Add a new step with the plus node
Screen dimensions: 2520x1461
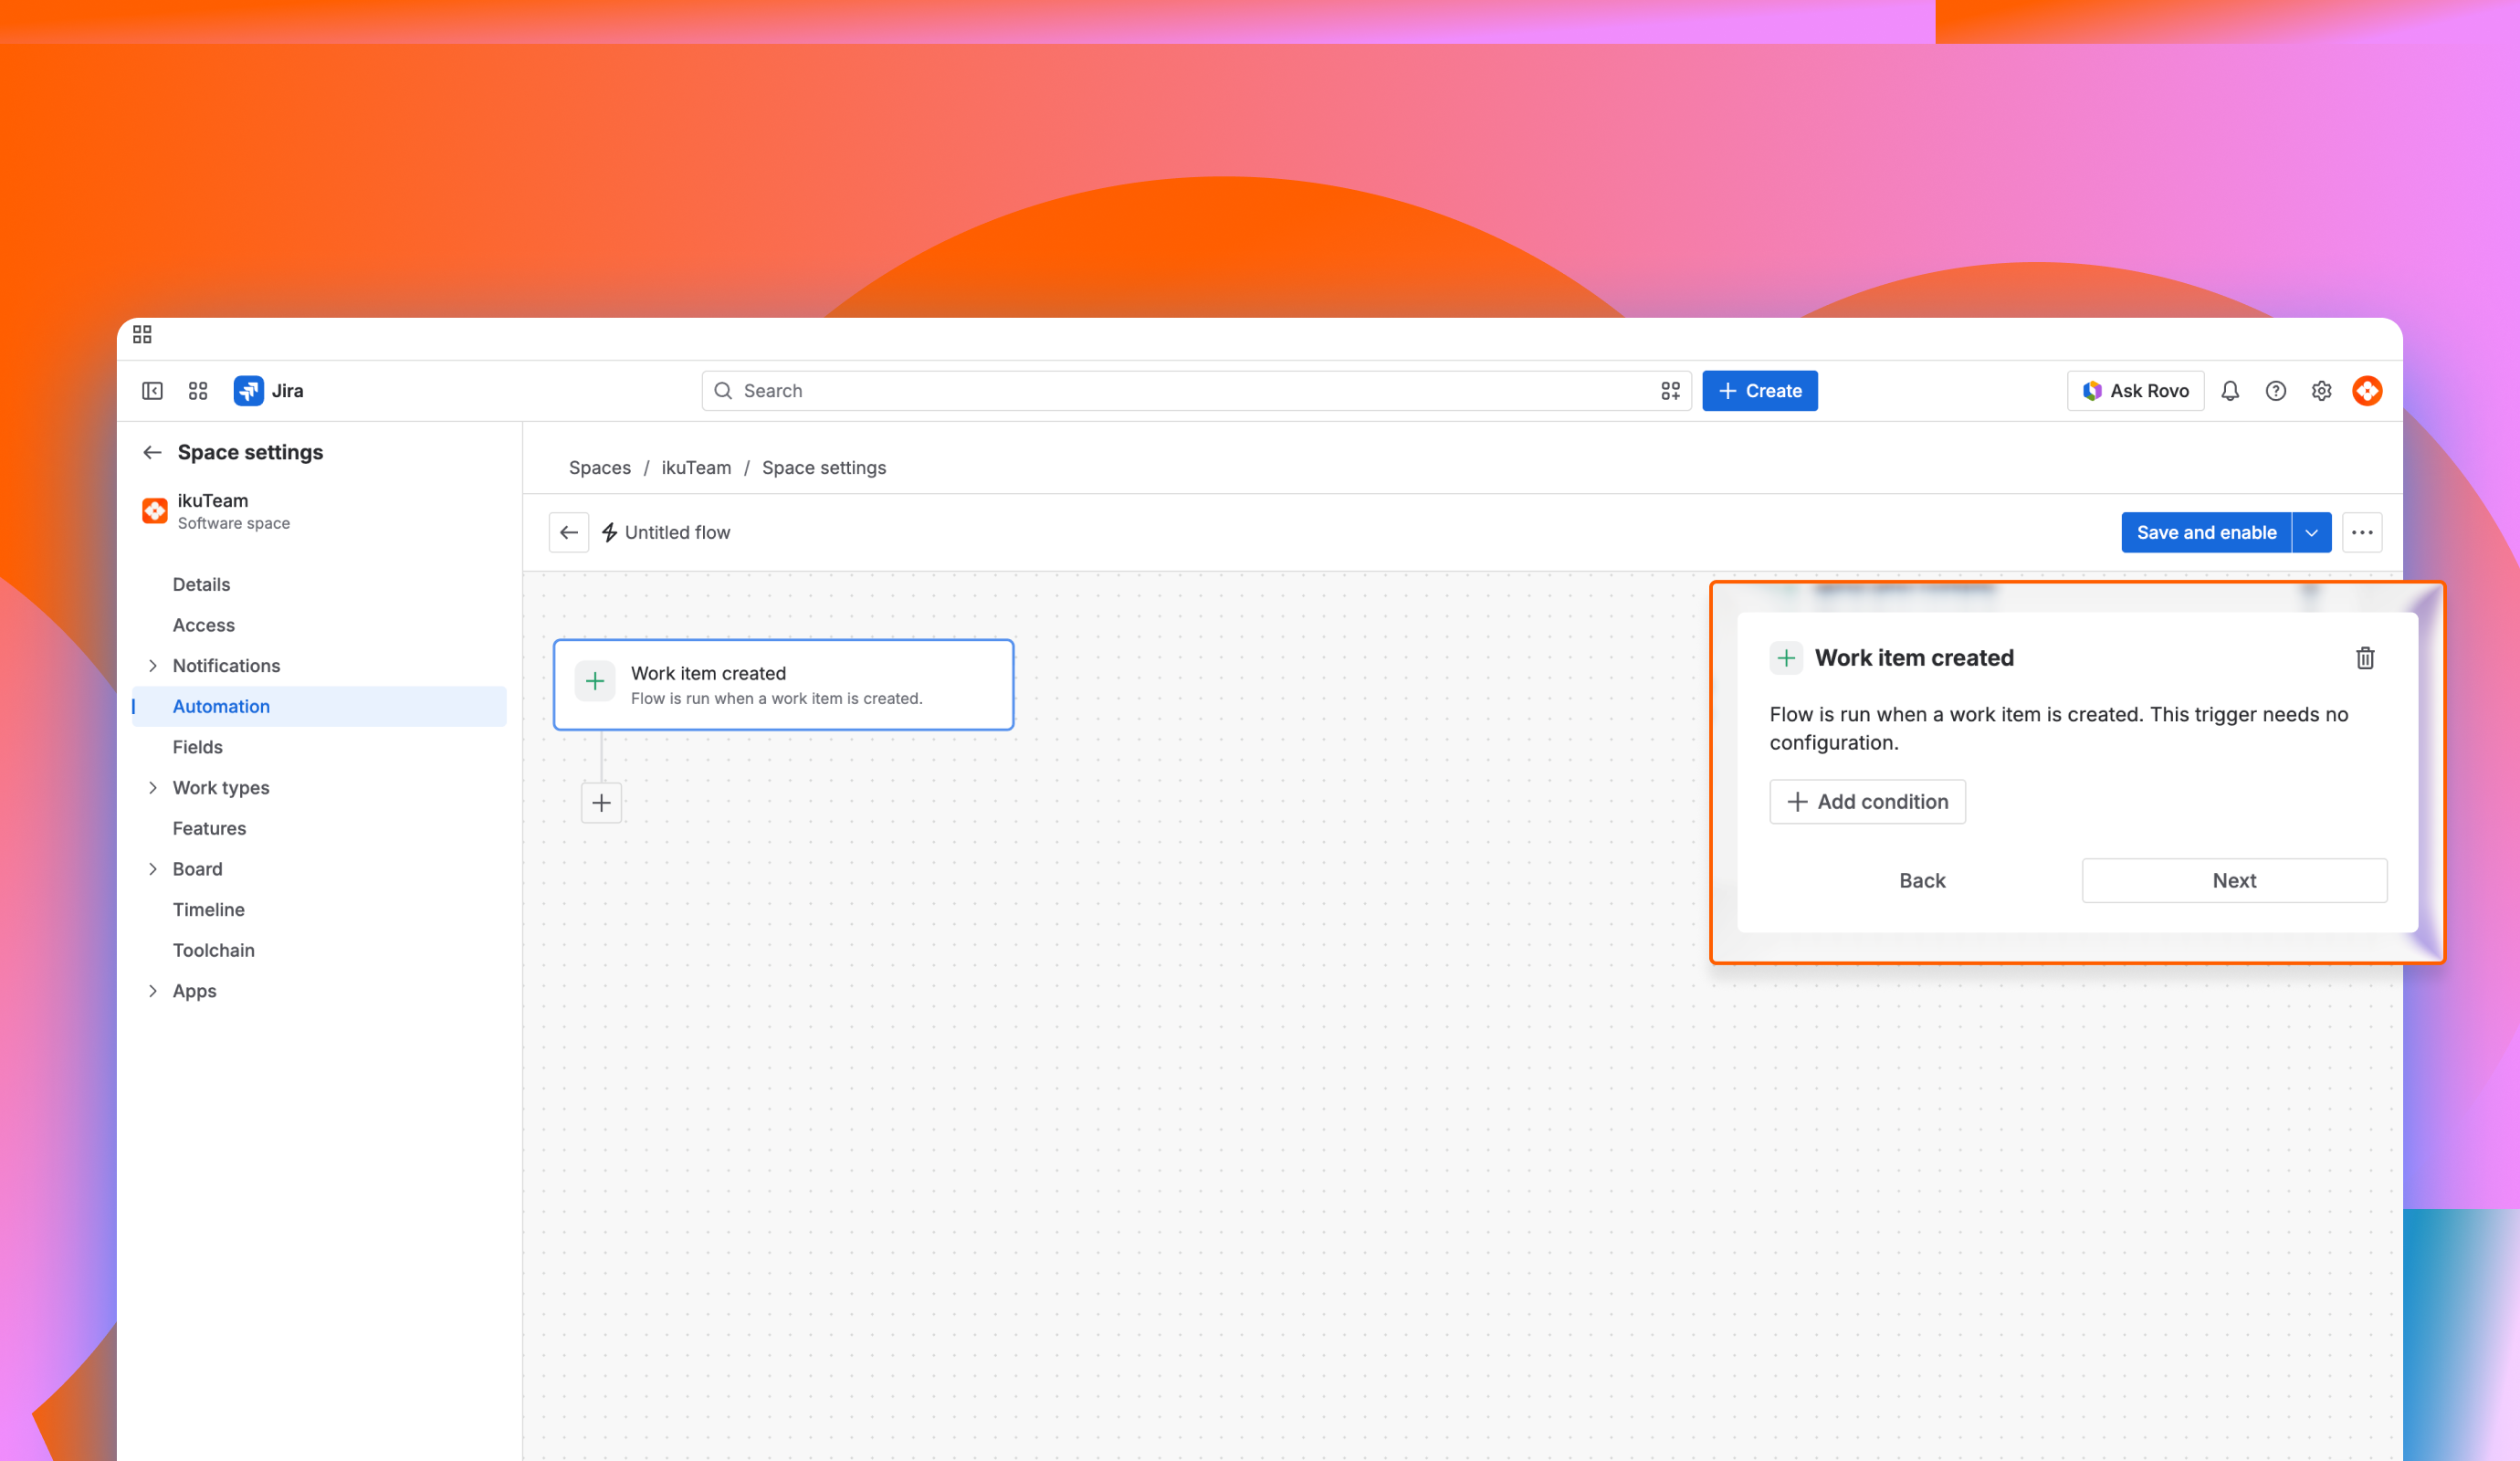coord(601,803)
